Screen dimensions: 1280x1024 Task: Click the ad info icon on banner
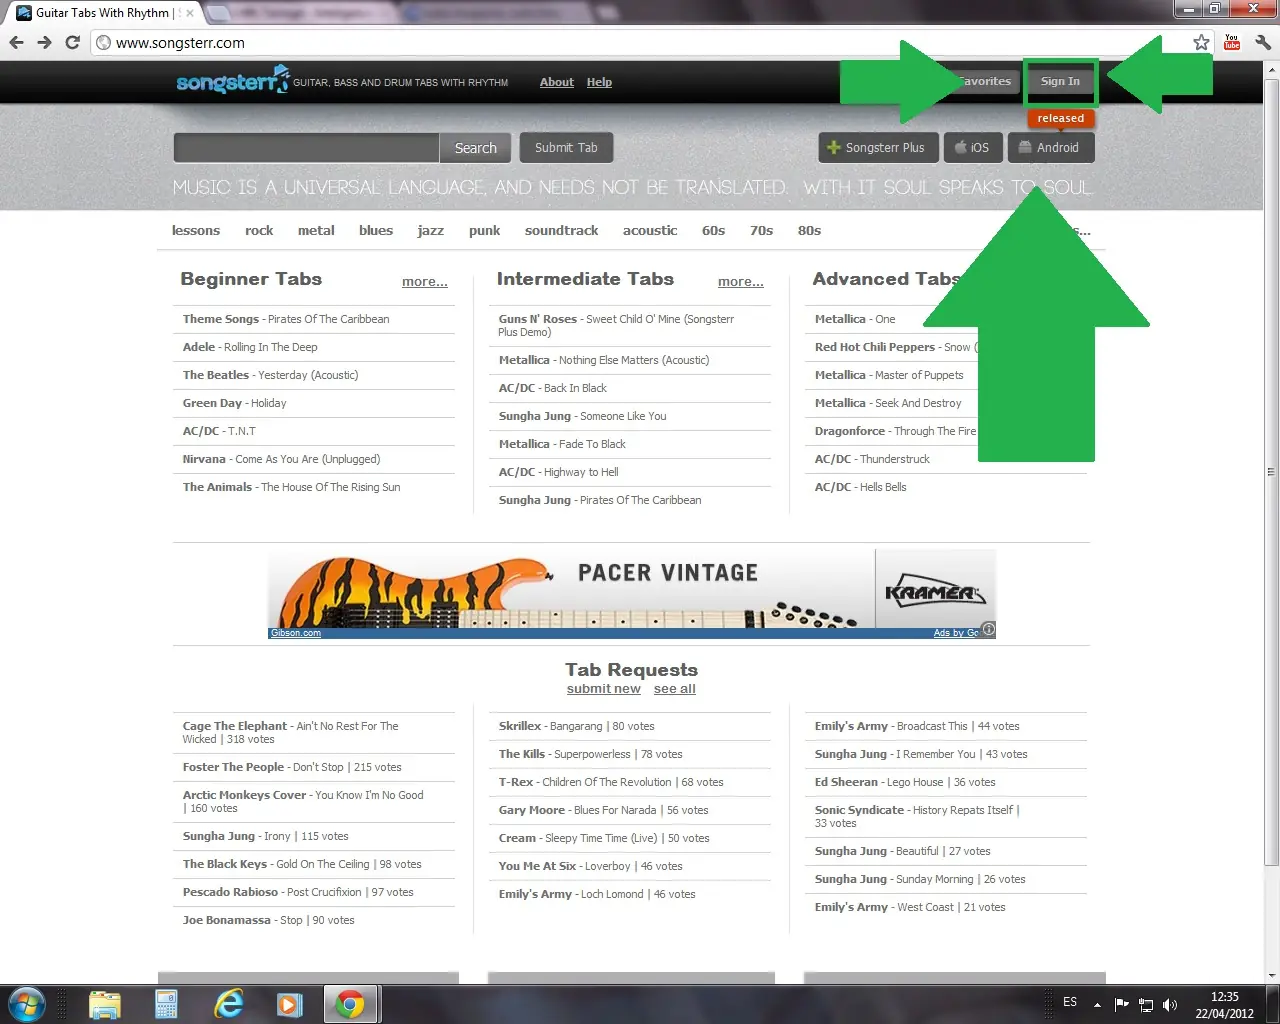(988, 630)
